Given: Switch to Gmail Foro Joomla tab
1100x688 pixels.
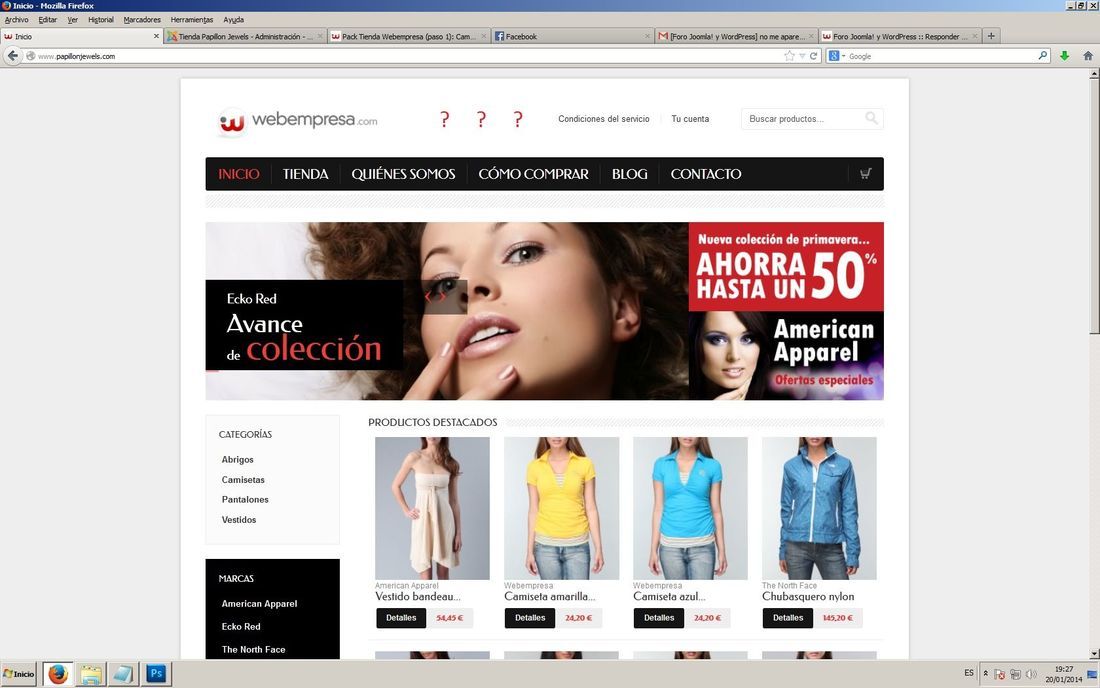Looking at the screenshot, I should click(x=736, y=36).
